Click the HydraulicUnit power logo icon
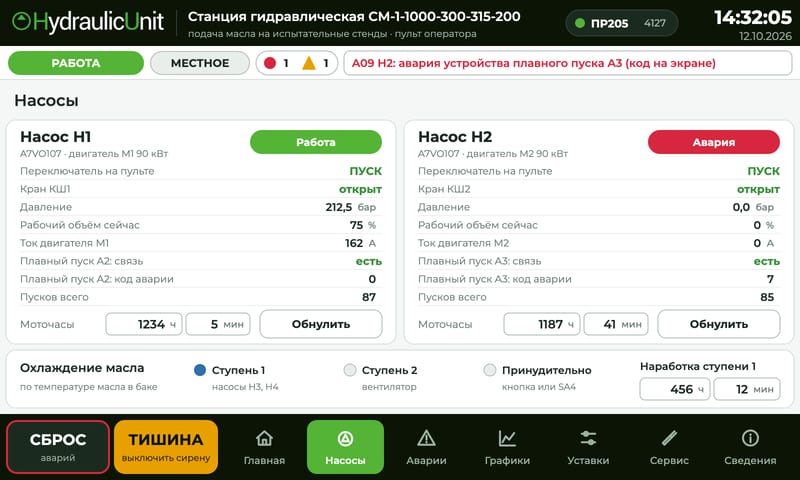800x480 pixels. 21,21
